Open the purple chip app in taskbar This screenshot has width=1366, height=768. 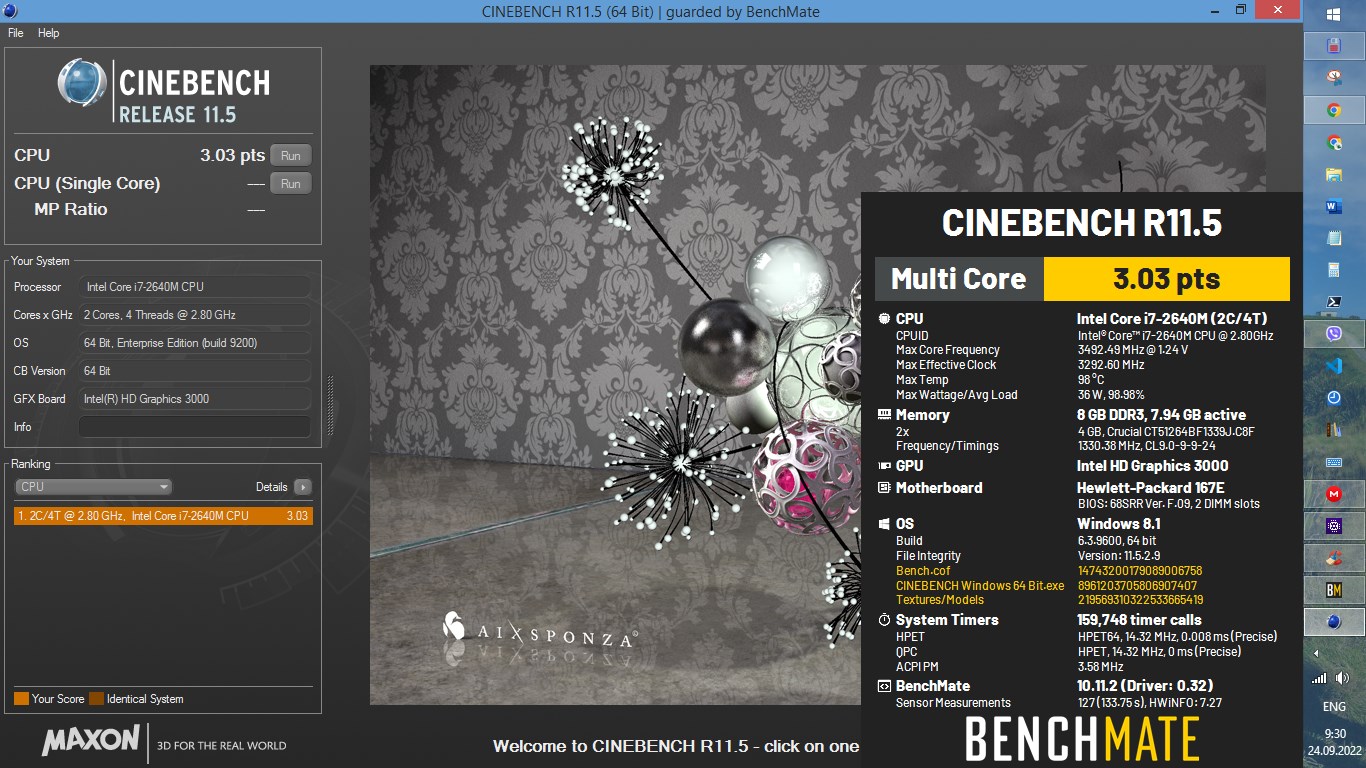(1333, 526)
